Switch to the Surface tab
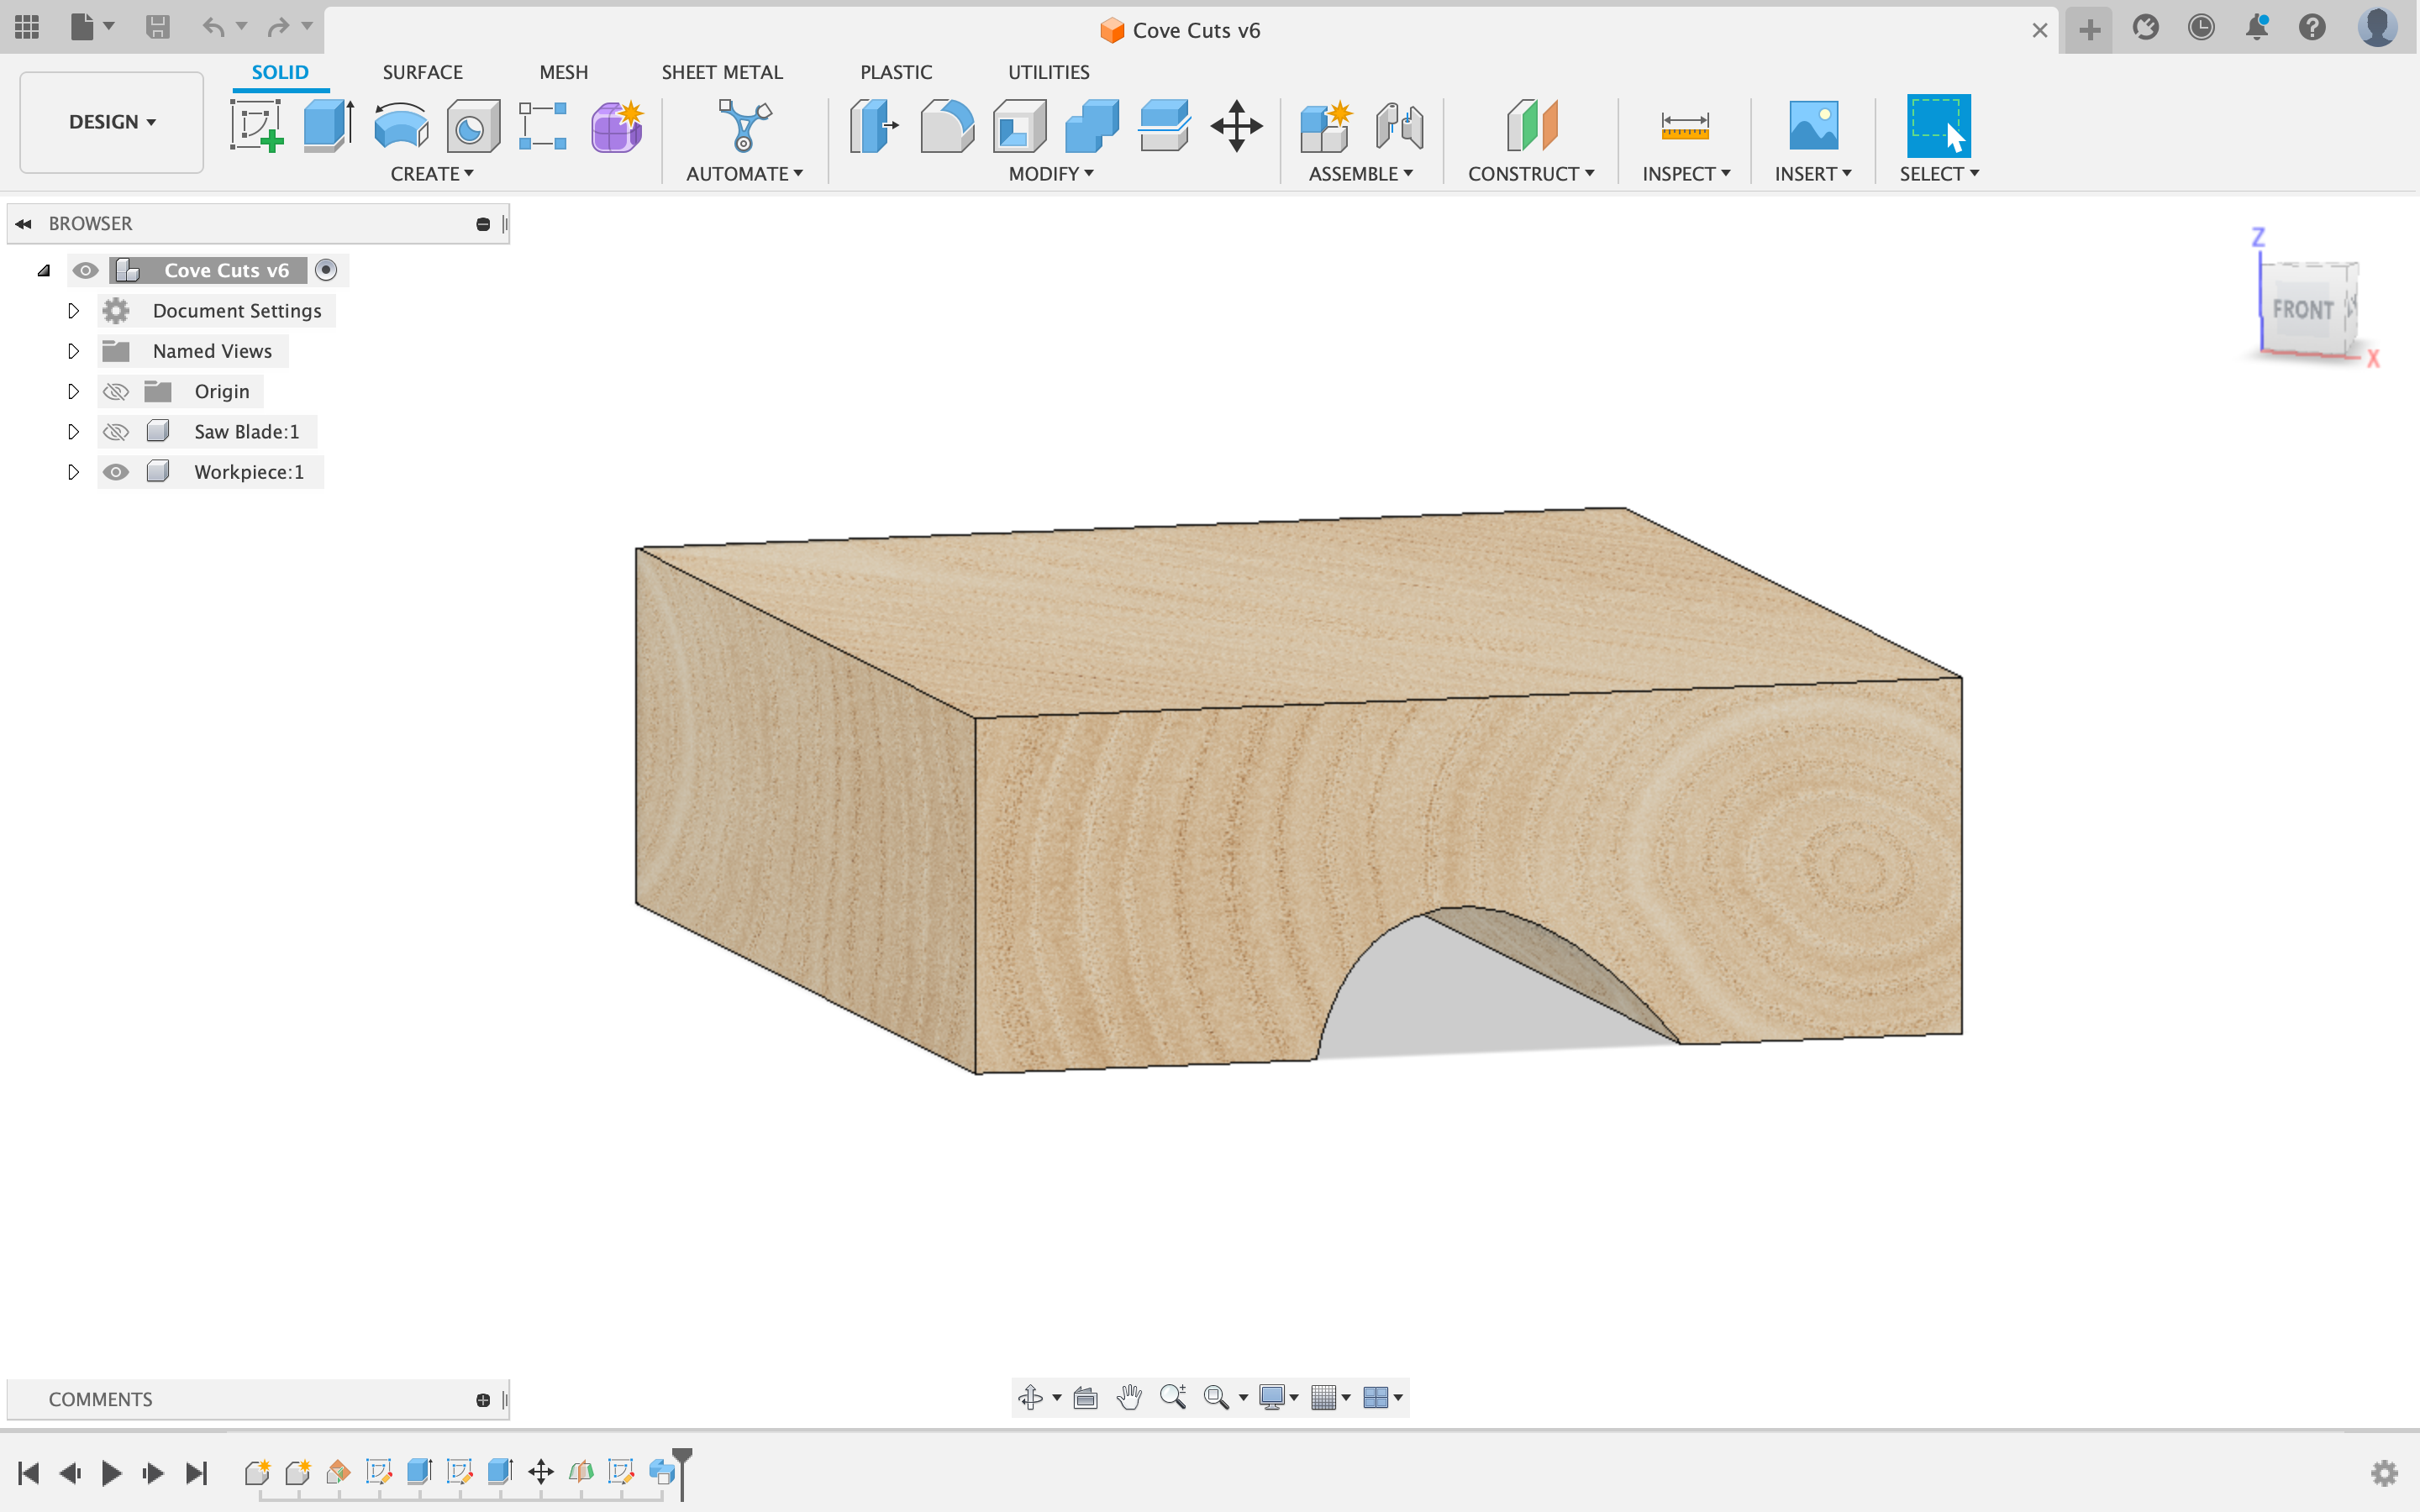The image size is (2420, 1512). [x=422, y=71]
